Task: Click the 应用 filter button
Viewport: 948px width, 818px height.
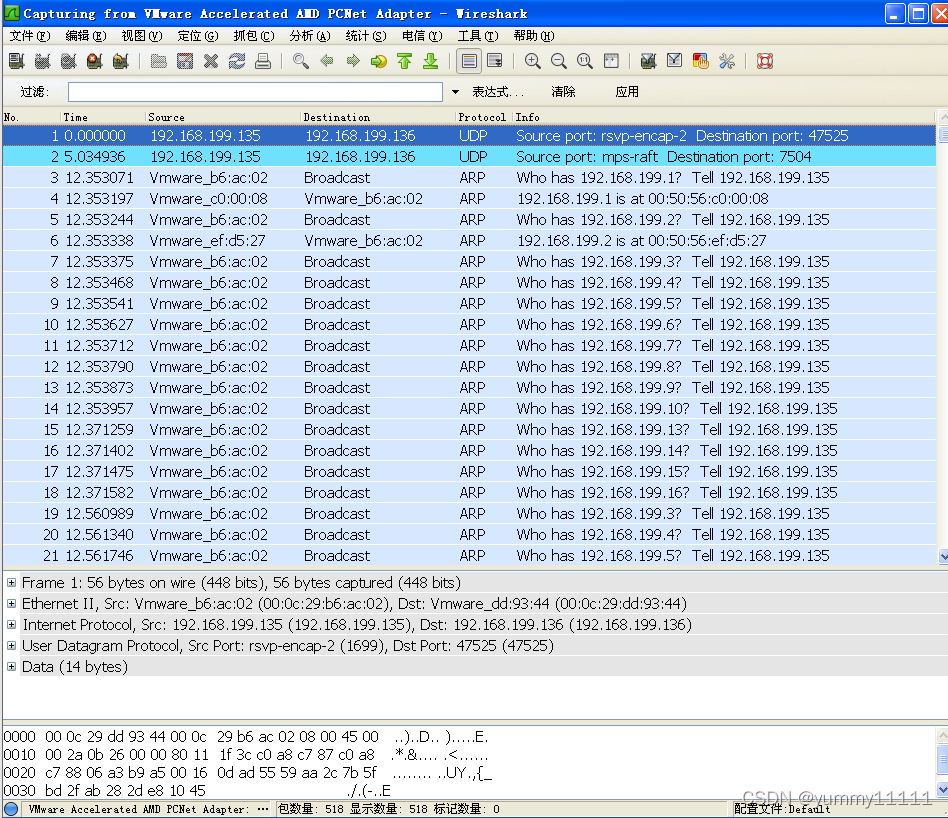Action: click(x=627, y=92)
